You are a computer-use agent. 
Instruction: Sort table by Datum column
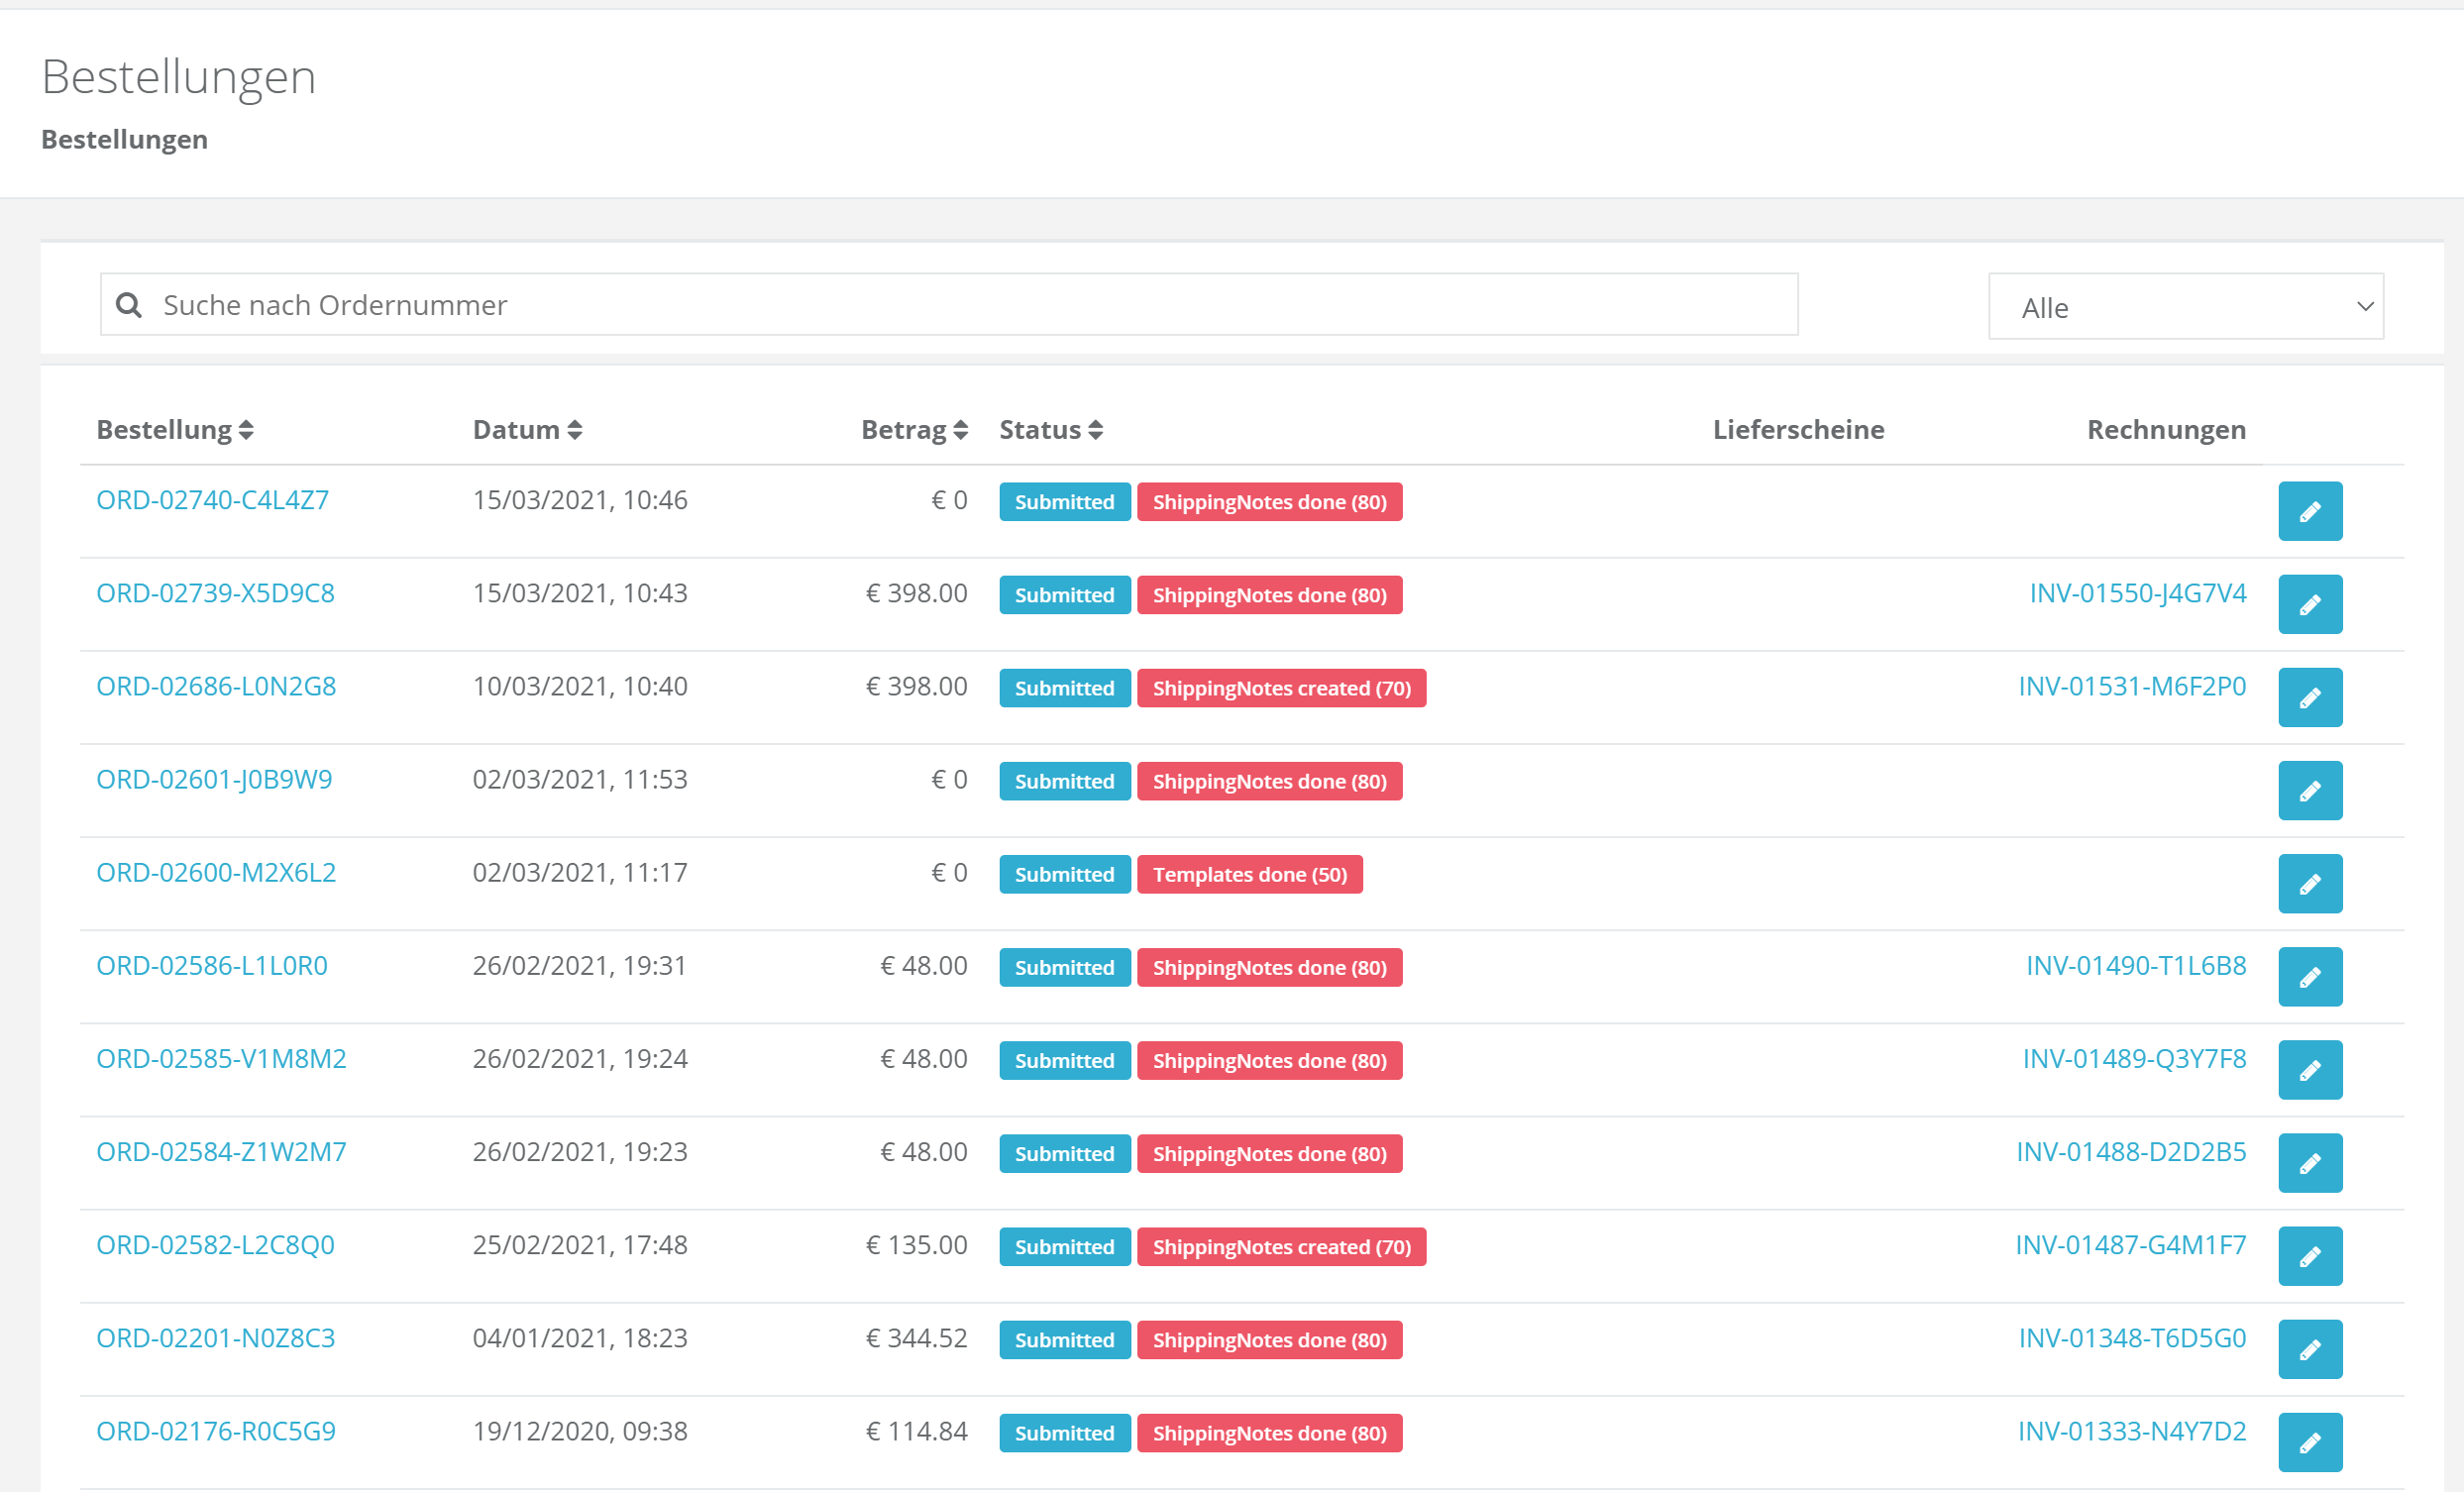coord(527,430)
